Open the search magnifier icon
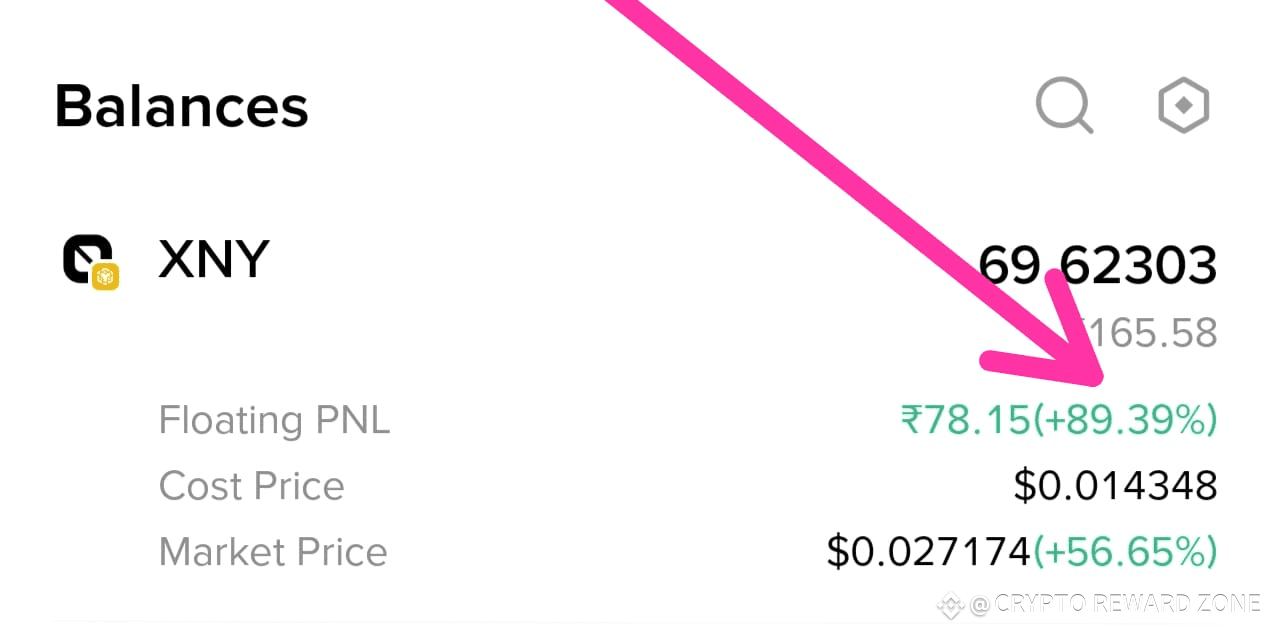The image size is (1269, 631). (1064, 105)
